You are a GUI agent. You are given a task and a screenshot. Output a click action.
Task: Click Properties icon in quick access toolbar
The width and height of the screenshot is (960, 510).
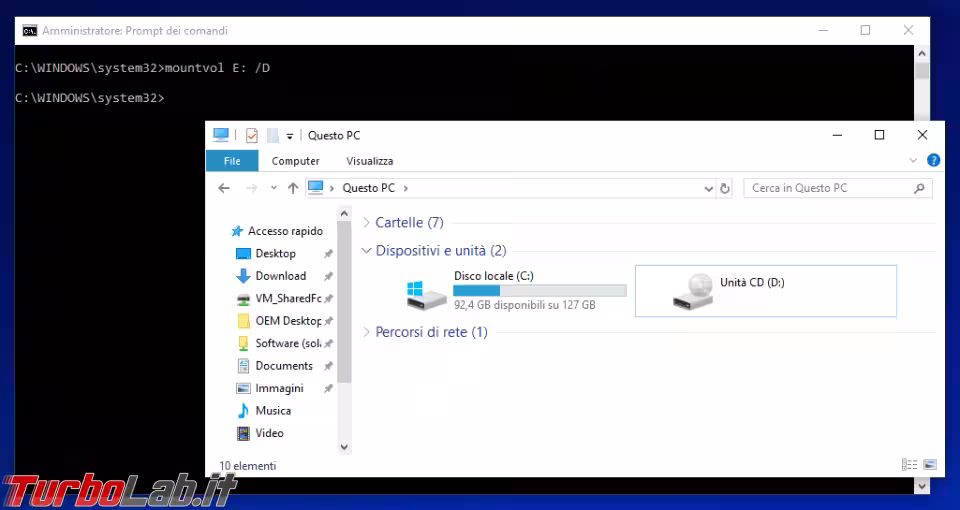(252, 135)
